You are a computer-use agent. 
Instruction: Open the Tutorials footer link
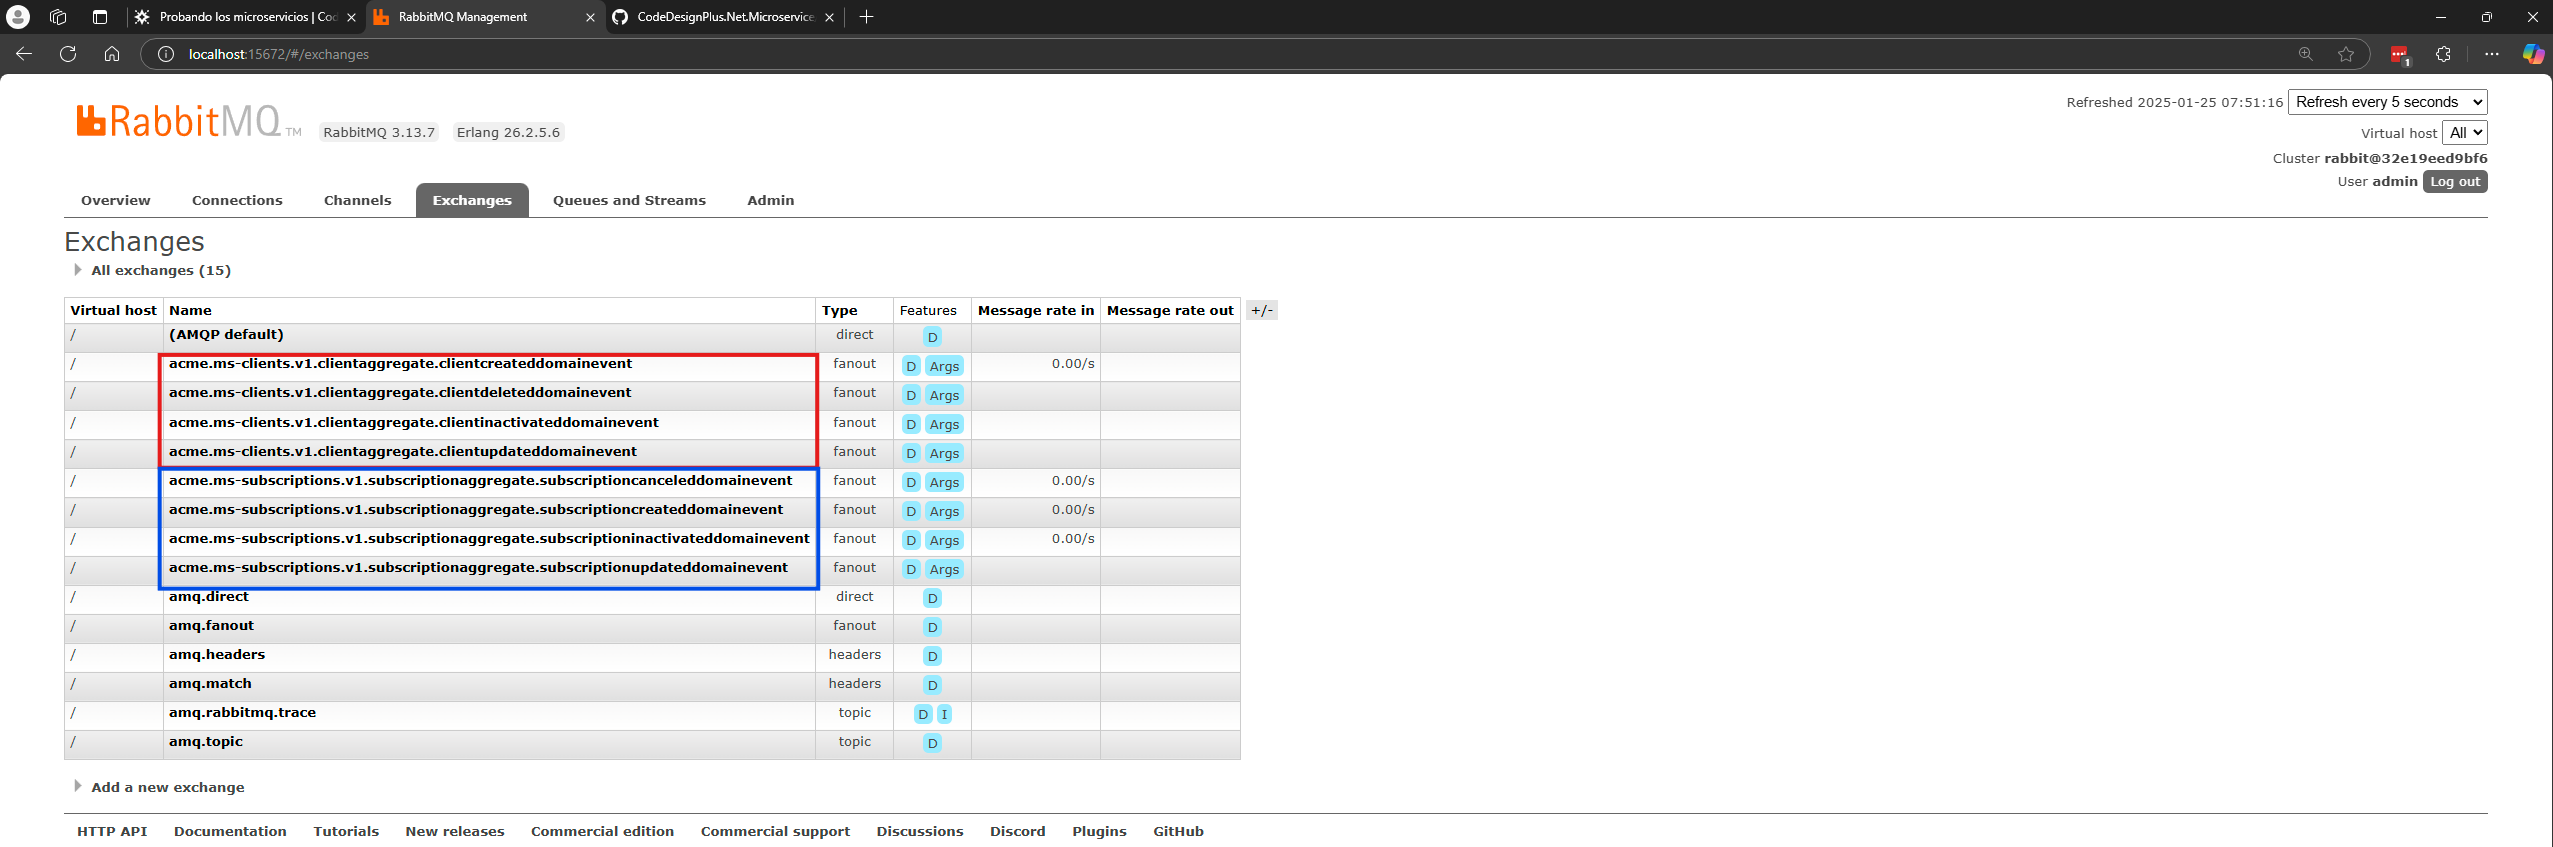tap(346, 831)
